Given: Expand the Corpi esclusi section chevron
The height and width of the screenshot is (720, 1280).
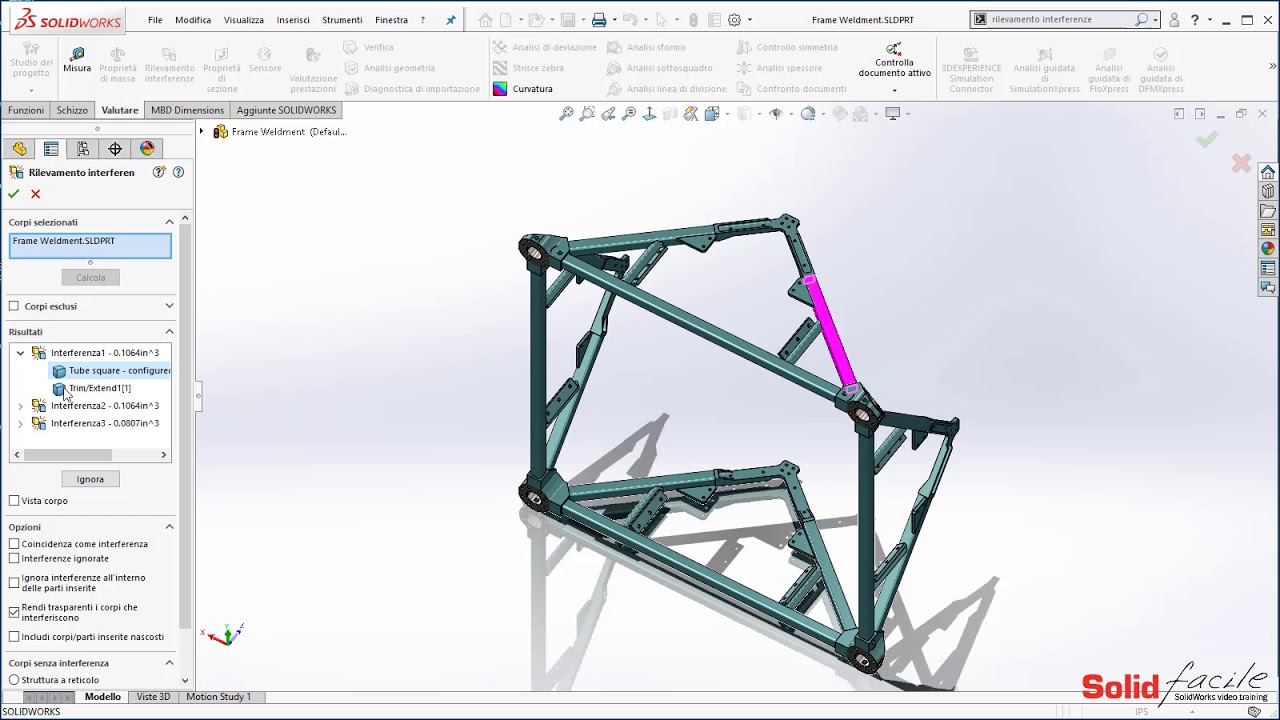Looking at the screenshot, I should pos(169,306).
